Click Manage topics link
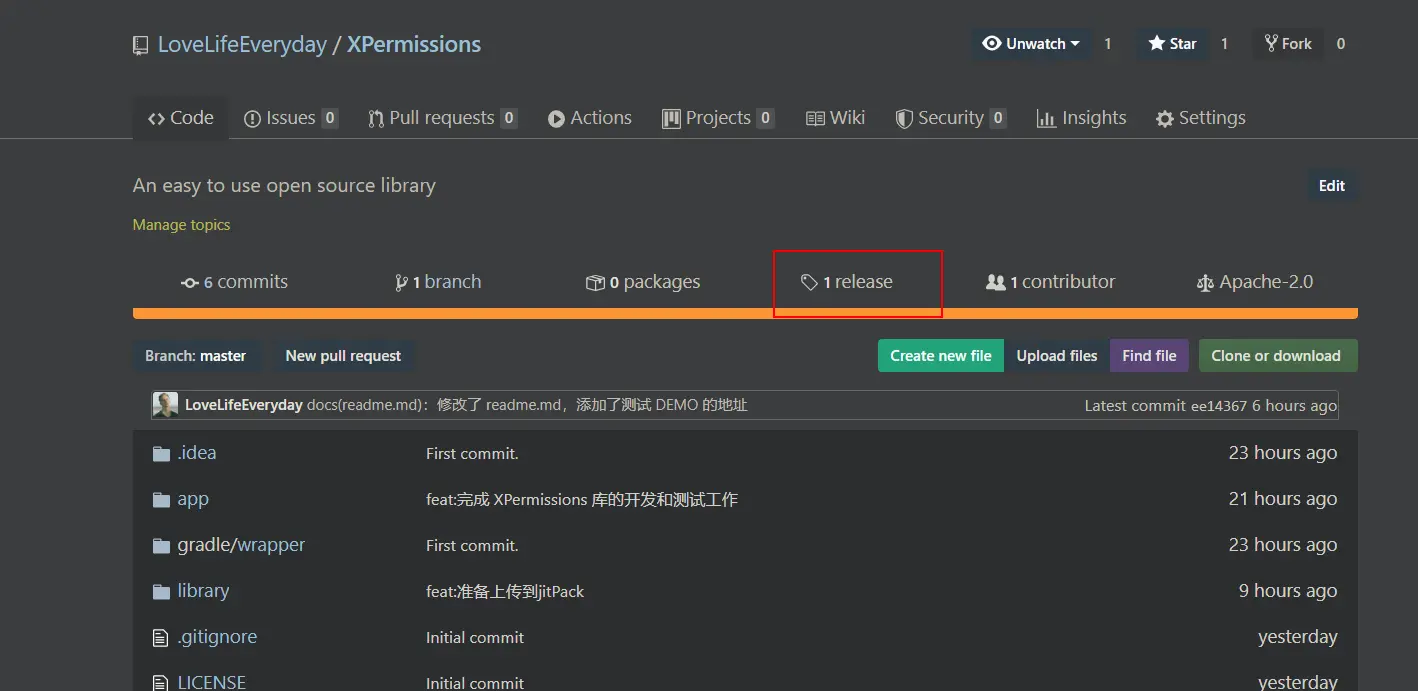Image resolution: width=1418 pixels, height=691 pixels. pos(181,225)
